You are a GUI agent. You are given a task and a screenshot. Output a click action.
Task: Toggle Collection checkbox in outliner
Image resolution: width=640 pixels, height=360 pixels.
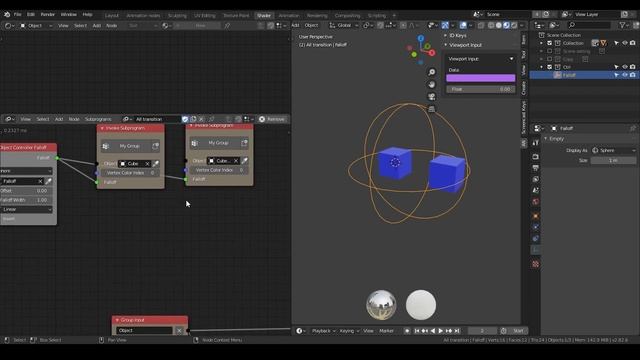pos(549,43)
